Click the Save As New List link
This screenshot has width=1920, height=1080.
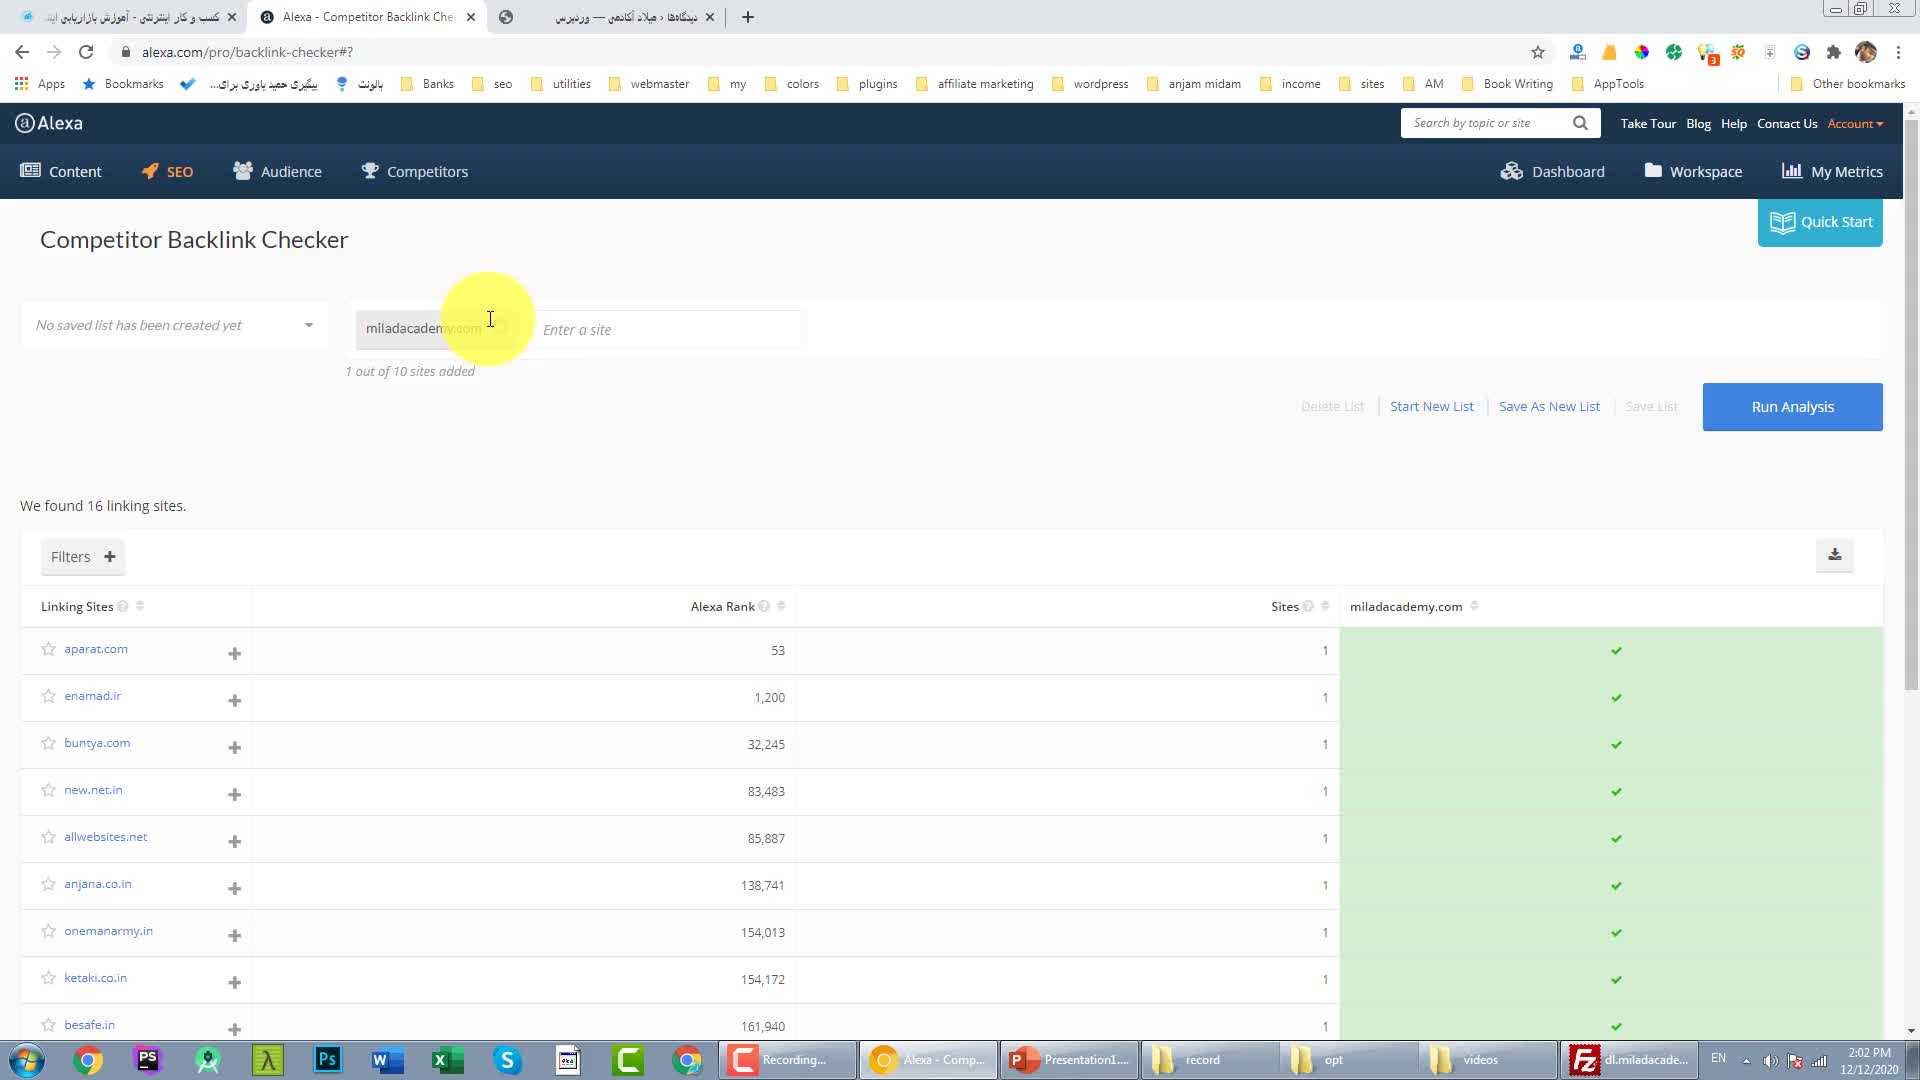coord(1549,406)
